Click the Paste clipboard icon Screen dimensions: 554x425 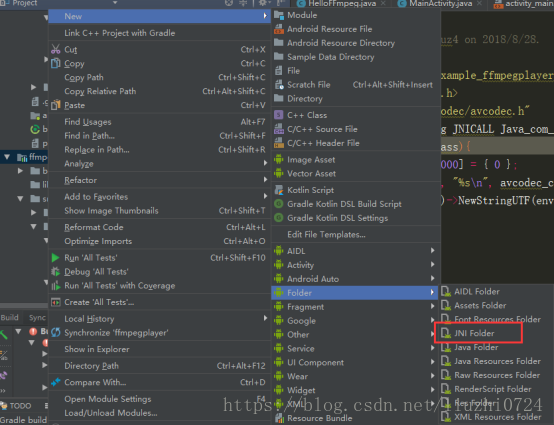click(x=55, y=105)
